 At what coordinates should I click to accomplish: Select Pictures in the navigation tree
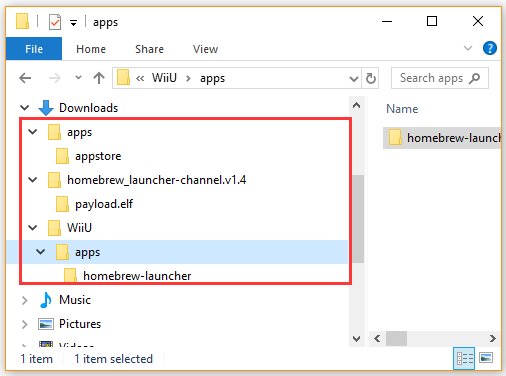80,324
